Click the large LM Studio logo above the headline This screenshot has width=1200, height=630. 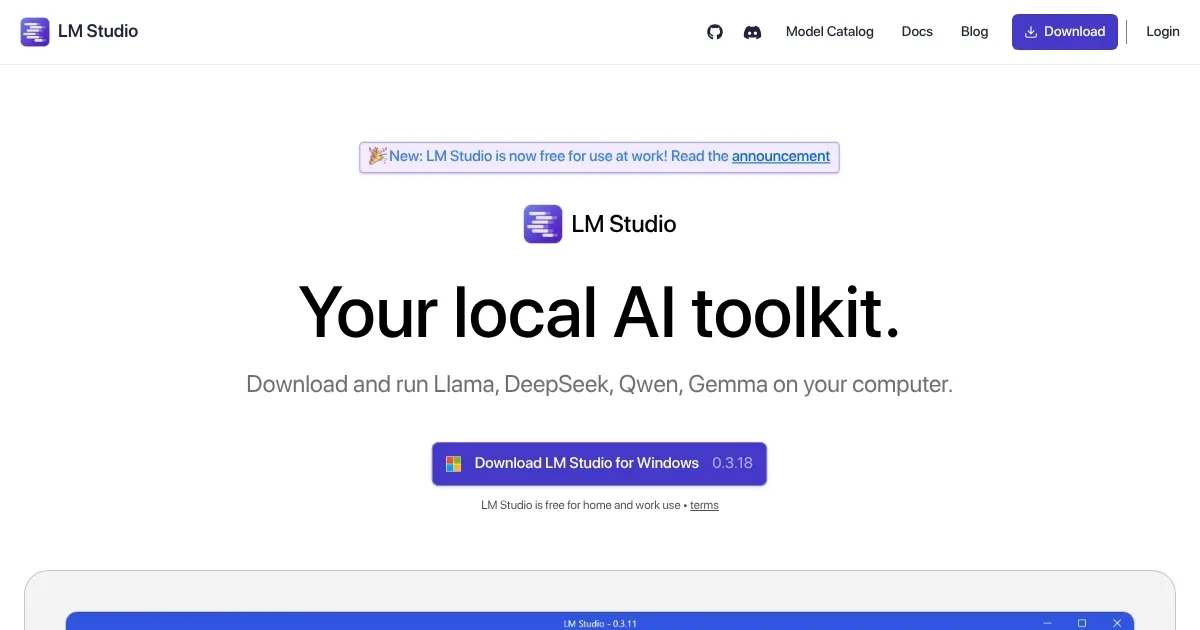click(x=543, y=223)
